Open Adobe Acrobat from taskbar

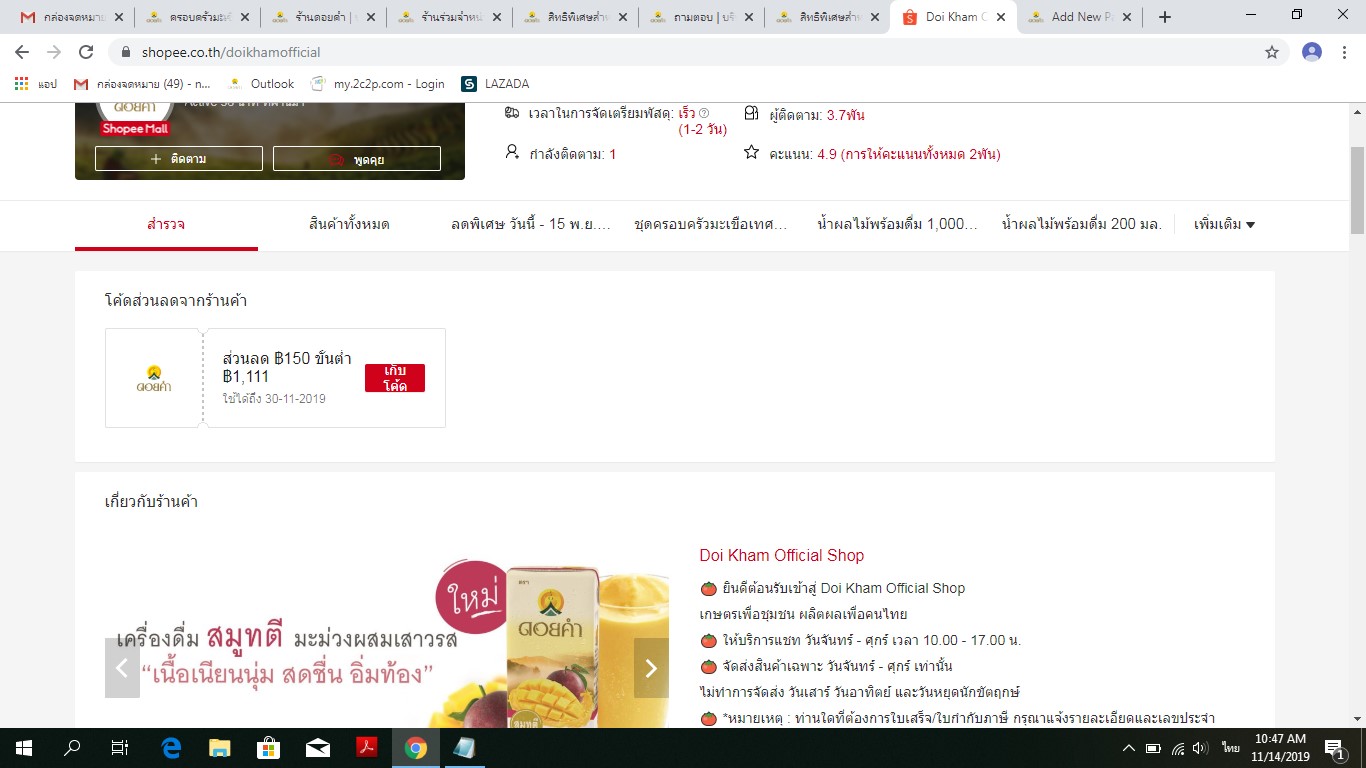367,748
